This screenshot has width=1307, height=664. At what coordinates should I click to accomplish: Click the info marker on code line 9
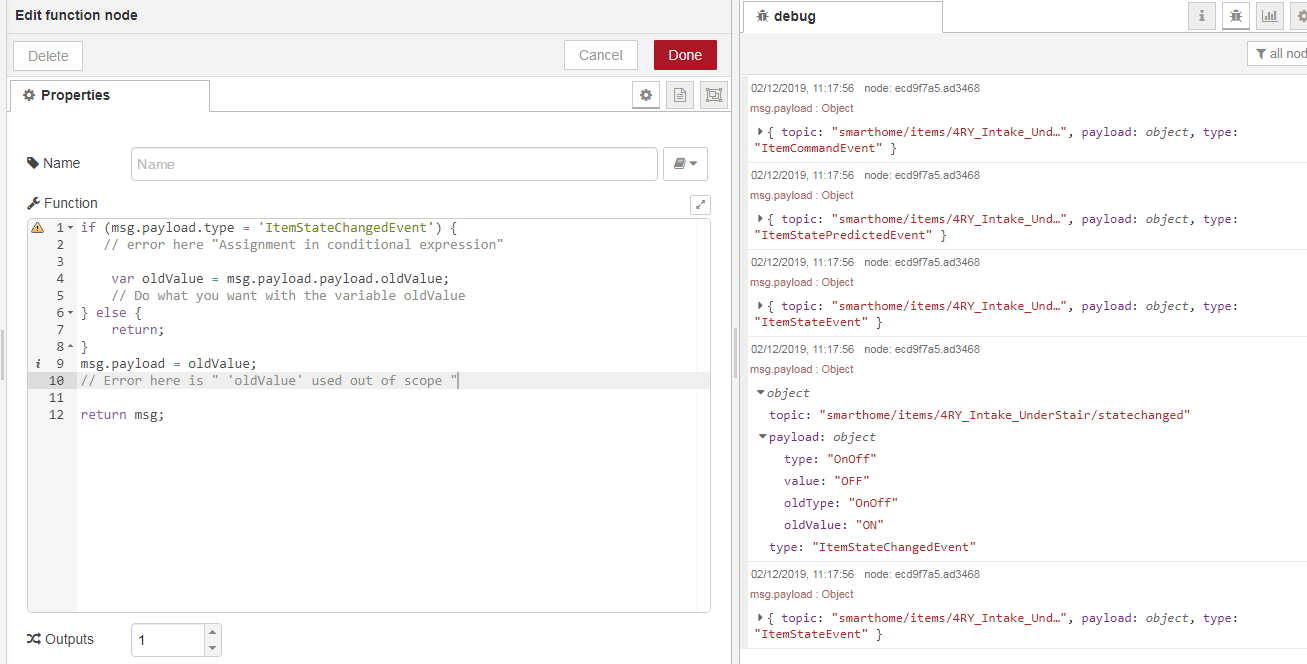(37, 364)
